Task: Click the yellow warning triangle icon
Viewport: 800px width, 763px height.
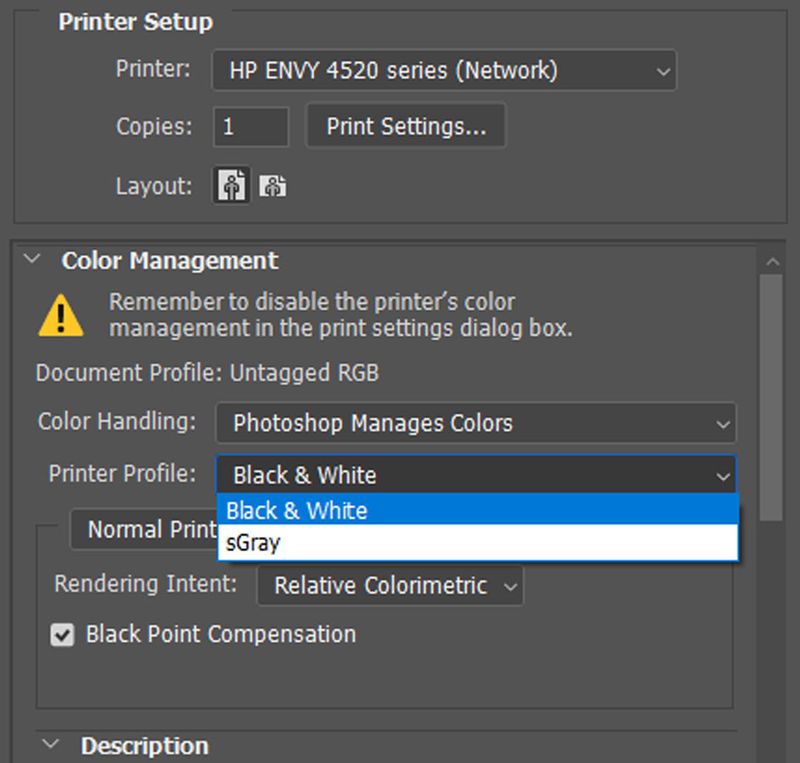Action: coord(61,314)
